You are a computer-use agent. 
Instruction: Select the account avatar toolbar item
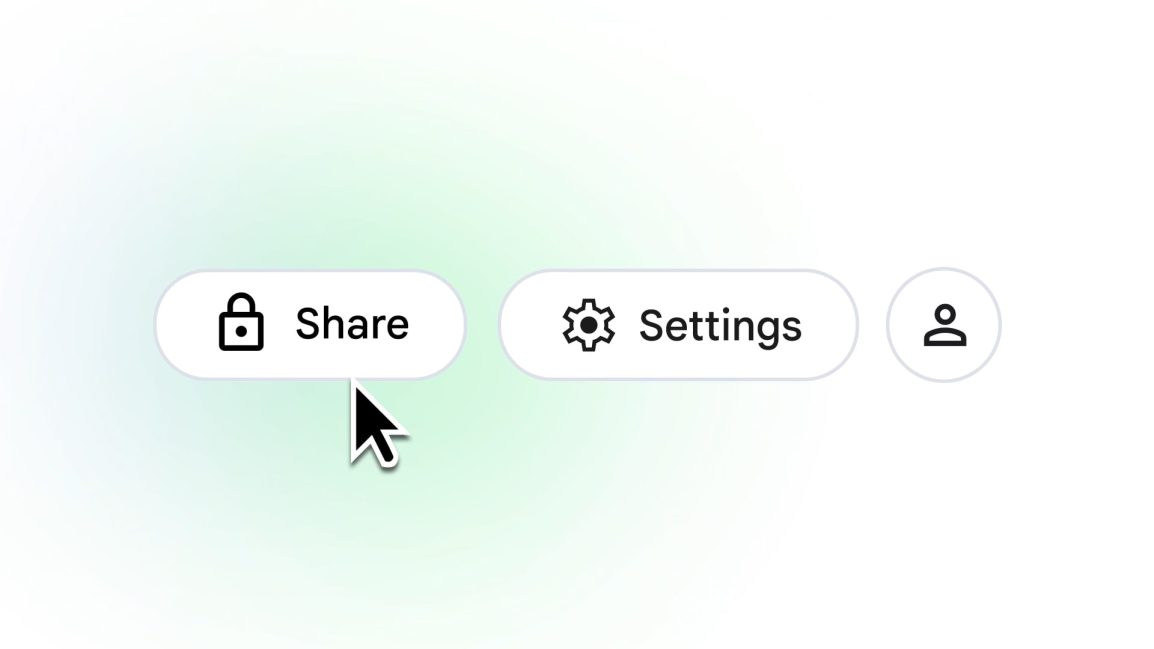coord(944,324)
